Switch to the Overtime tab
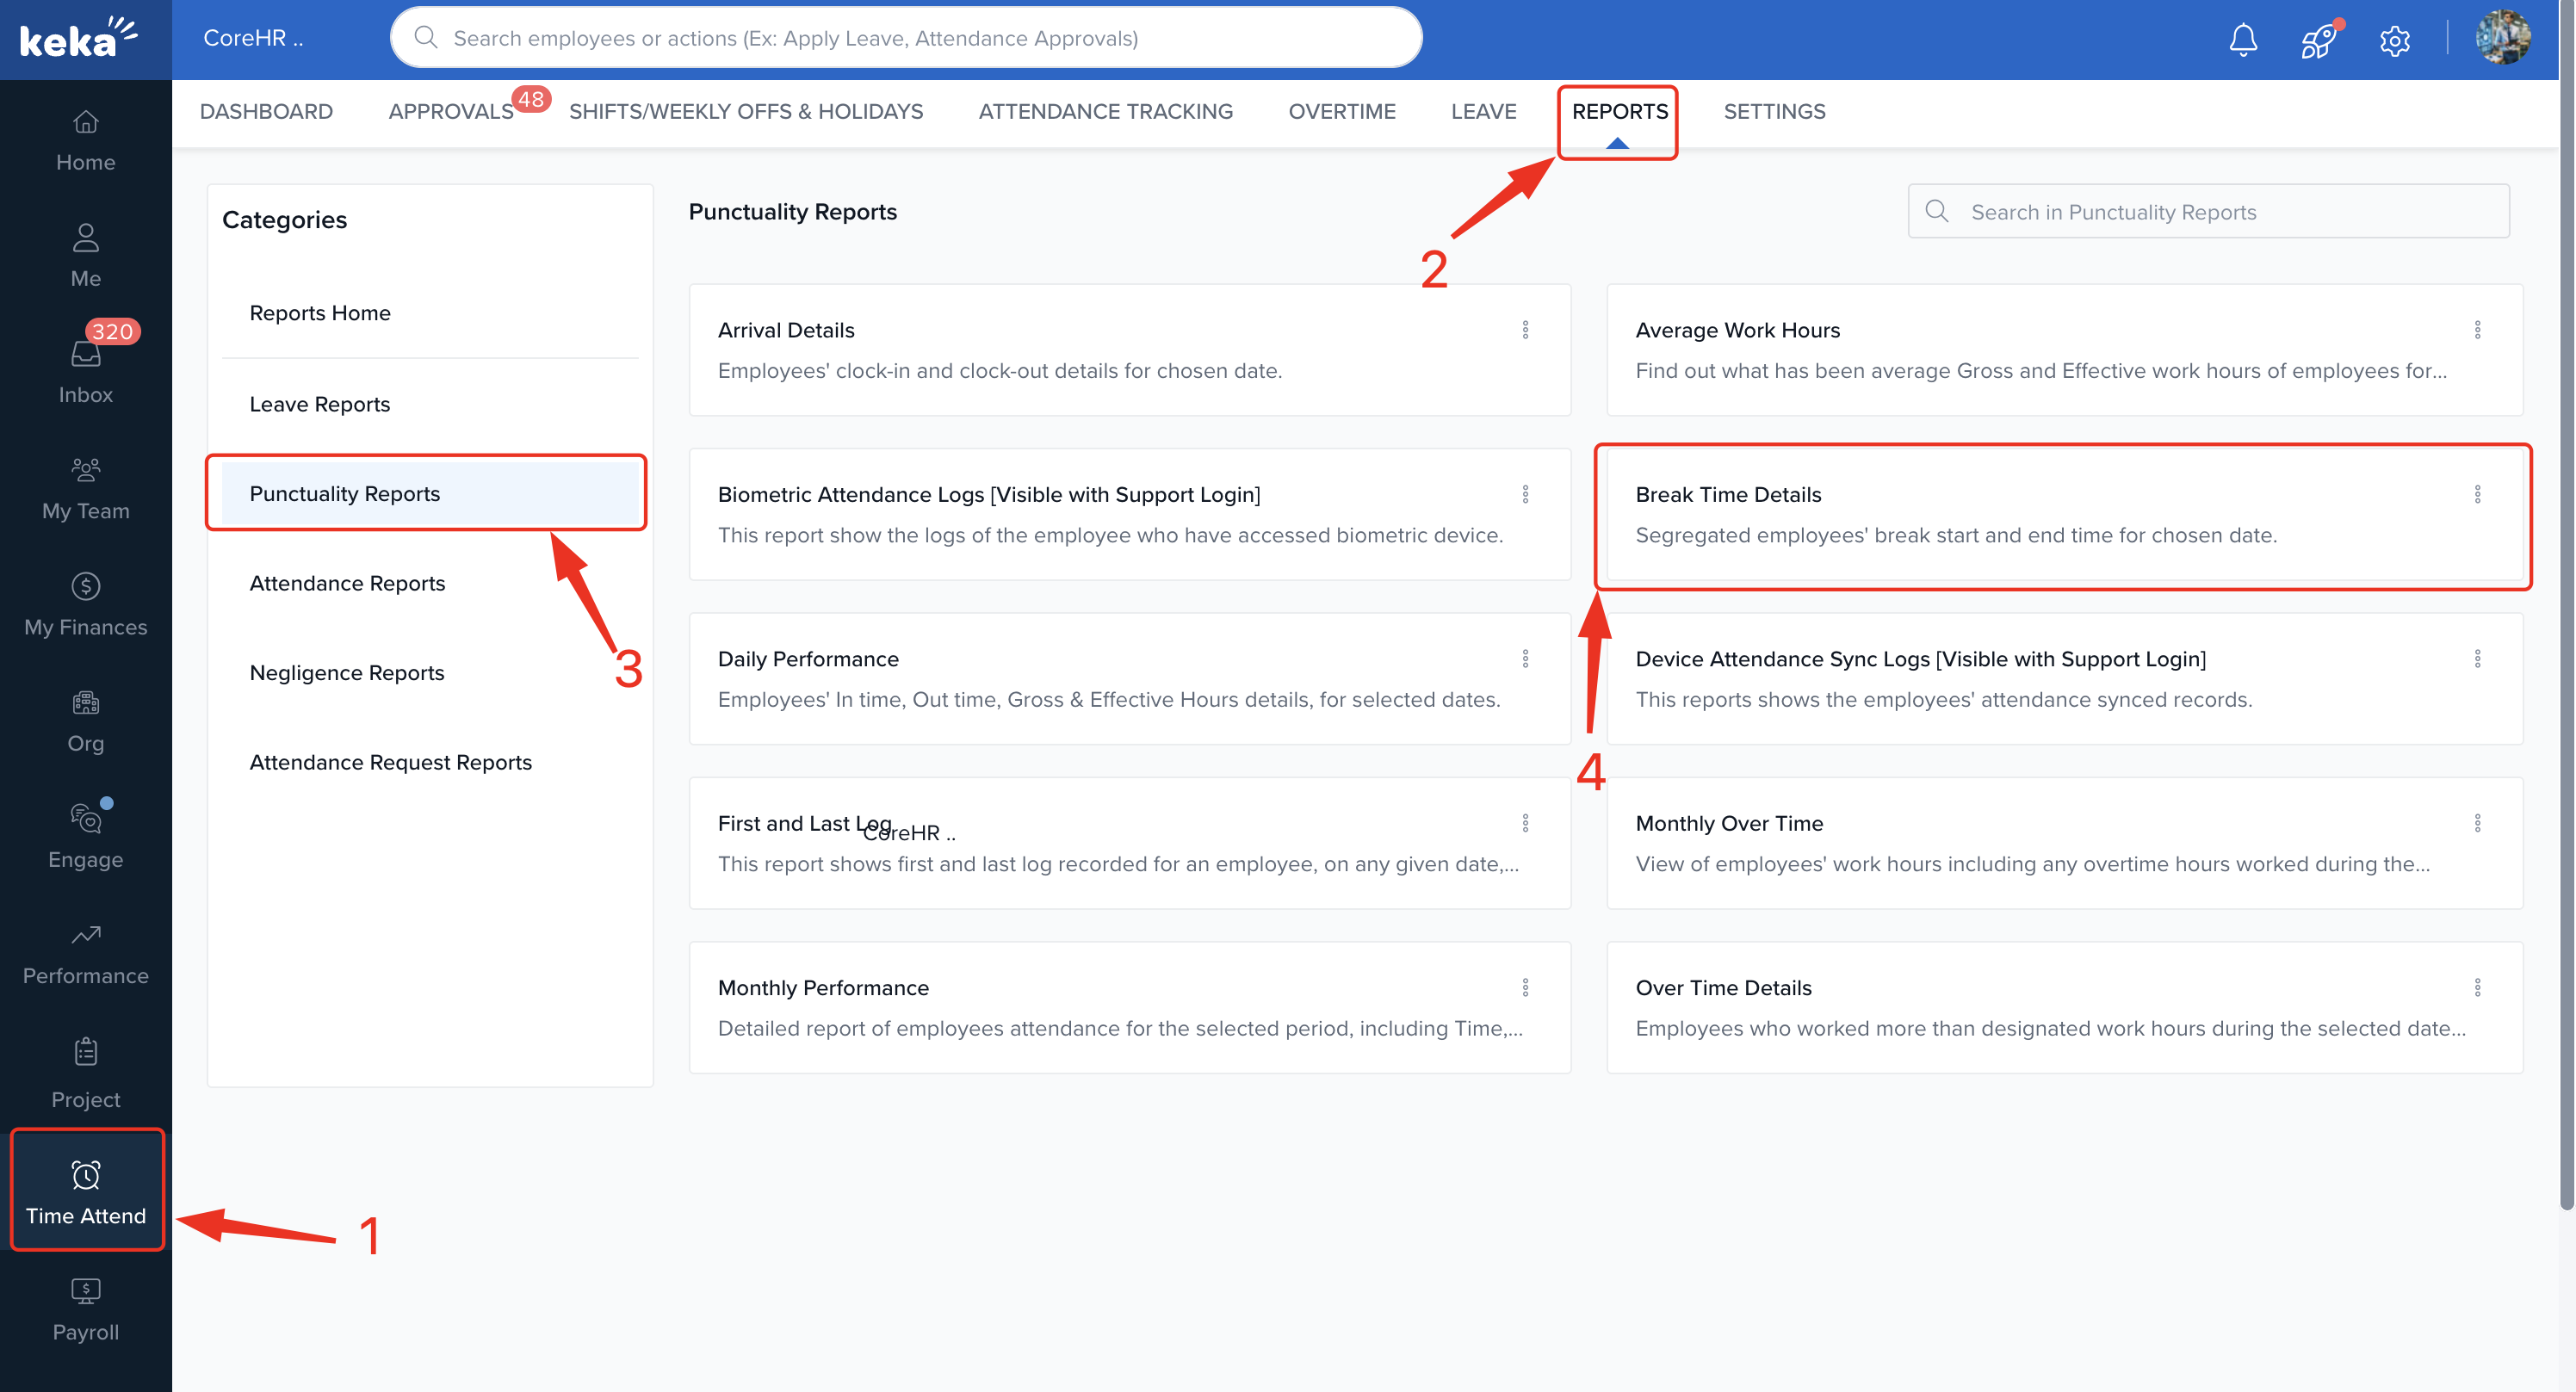This screenshot has width=2576, height=1392. (x=1342, y=111)
